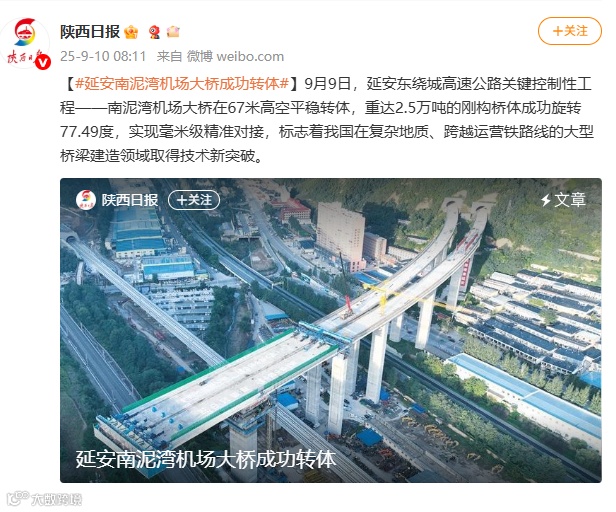Visit the 微博 weibo.com source link

[x=235, y=56]
